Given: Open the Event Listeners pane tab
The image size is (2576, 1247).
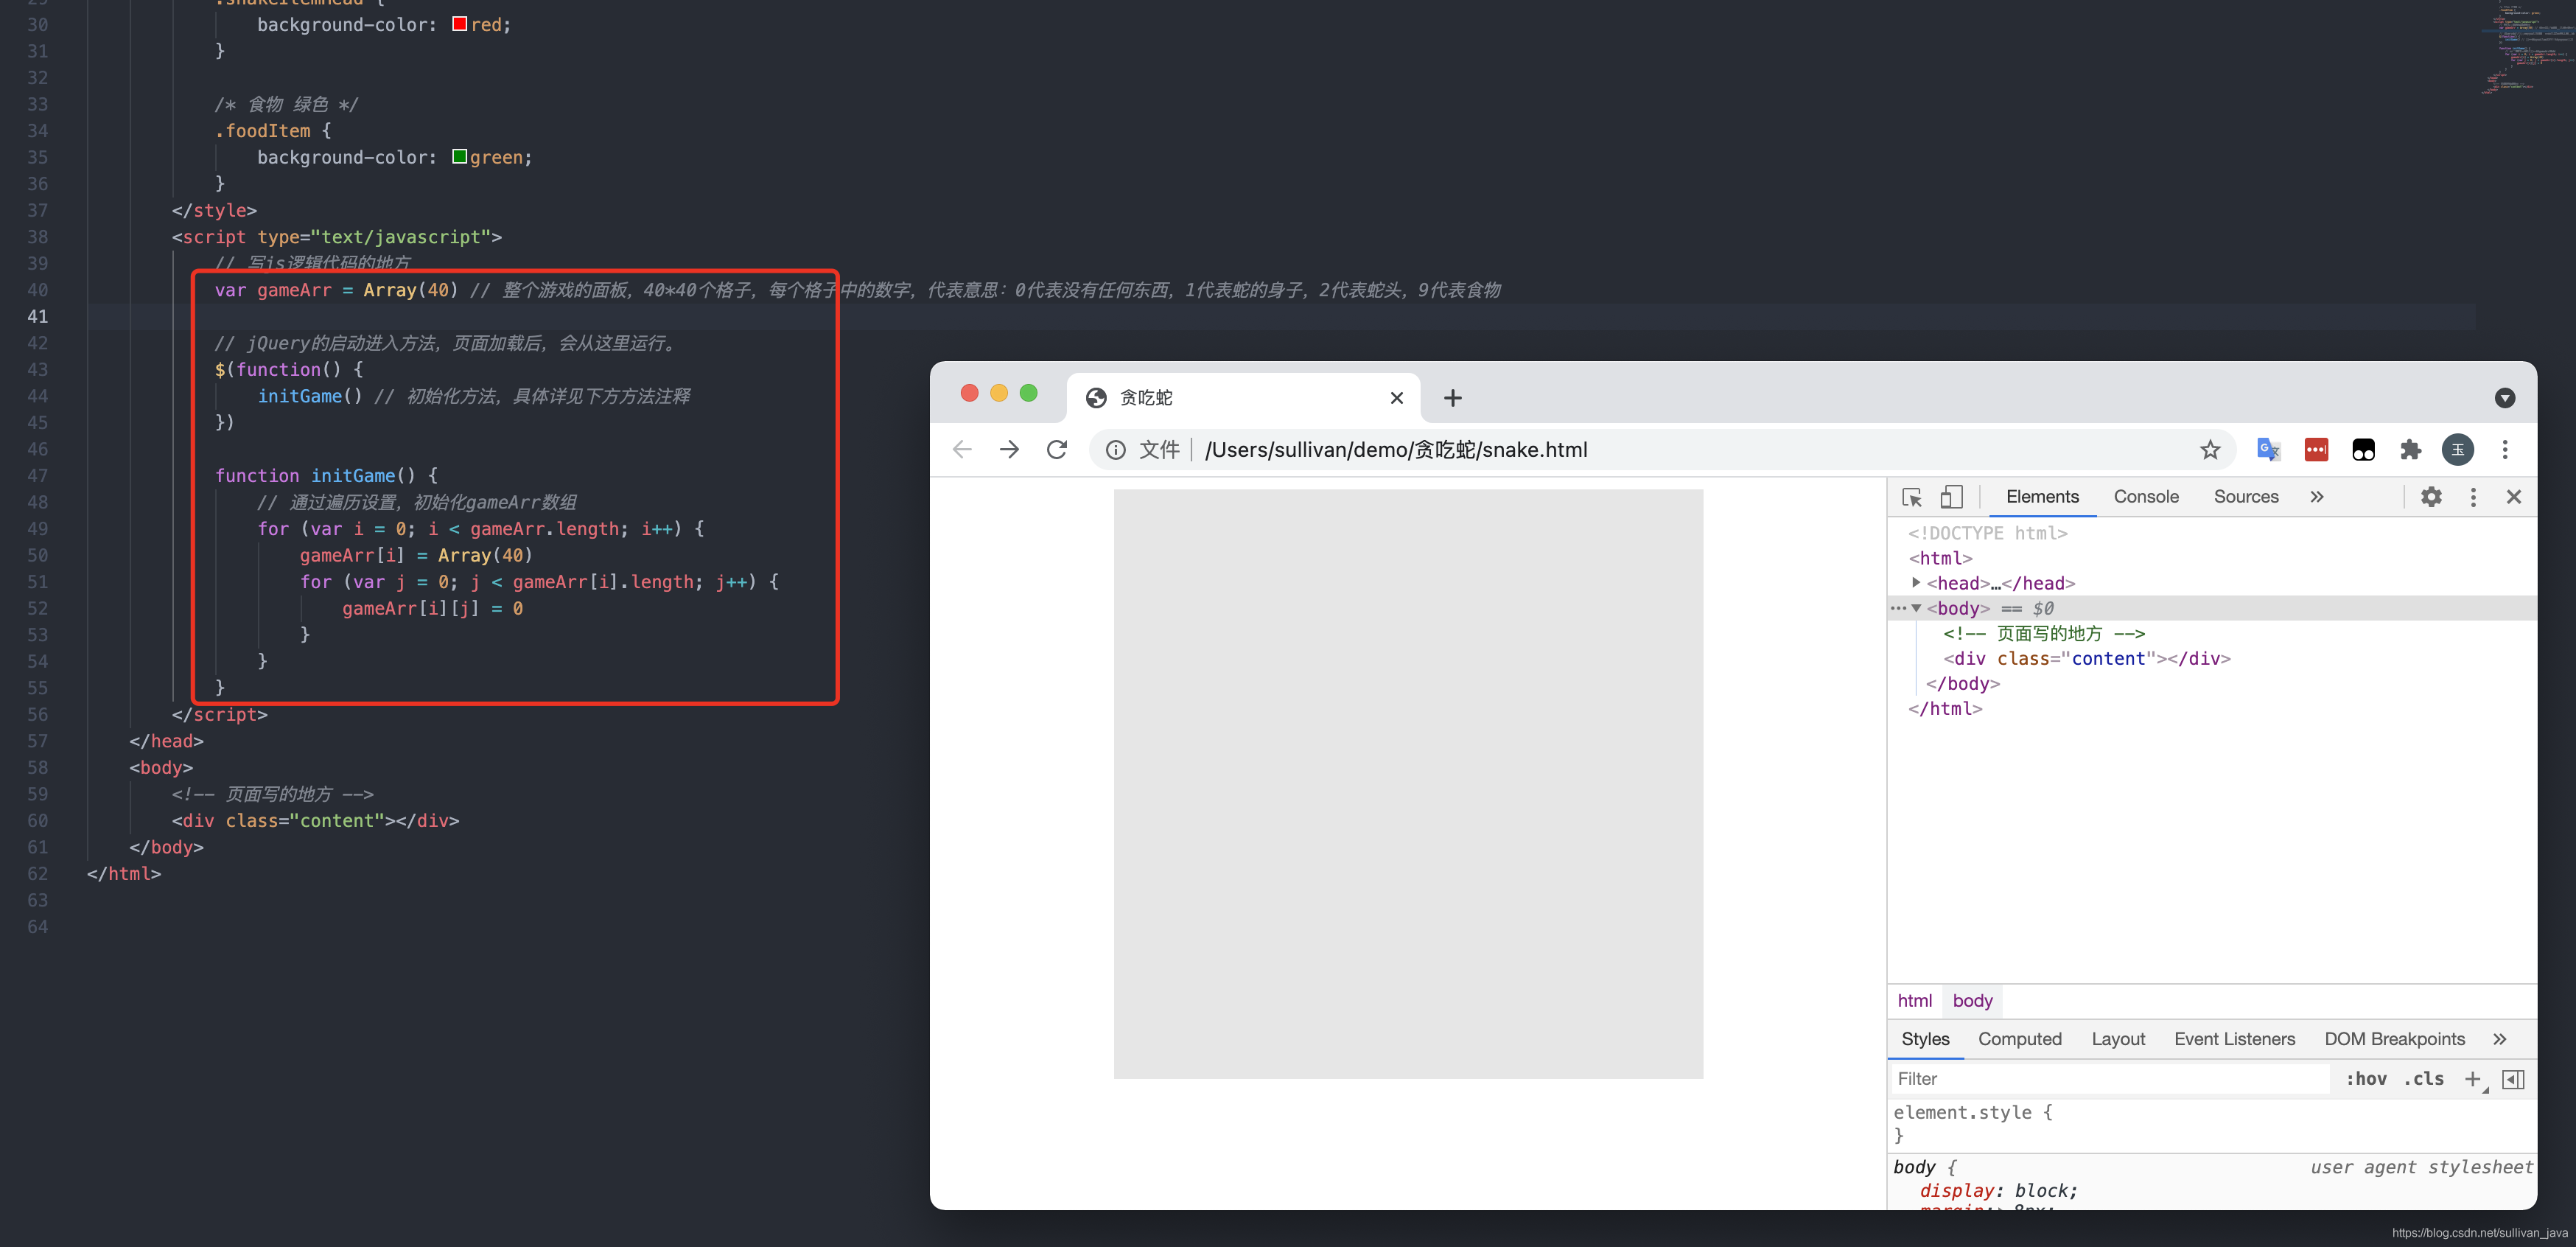Looking at the screenshot, I should tap(2234, 1039).
